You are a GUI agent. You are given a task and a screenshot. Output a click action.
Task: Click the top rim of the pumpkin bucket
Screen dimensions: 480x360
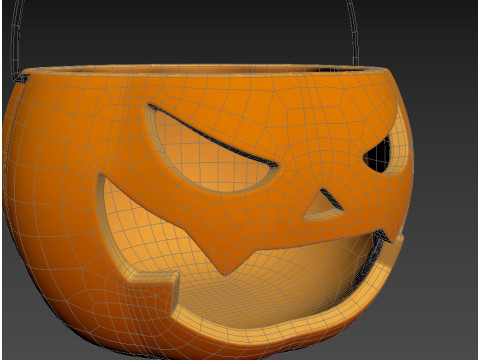tap(205, 69)
